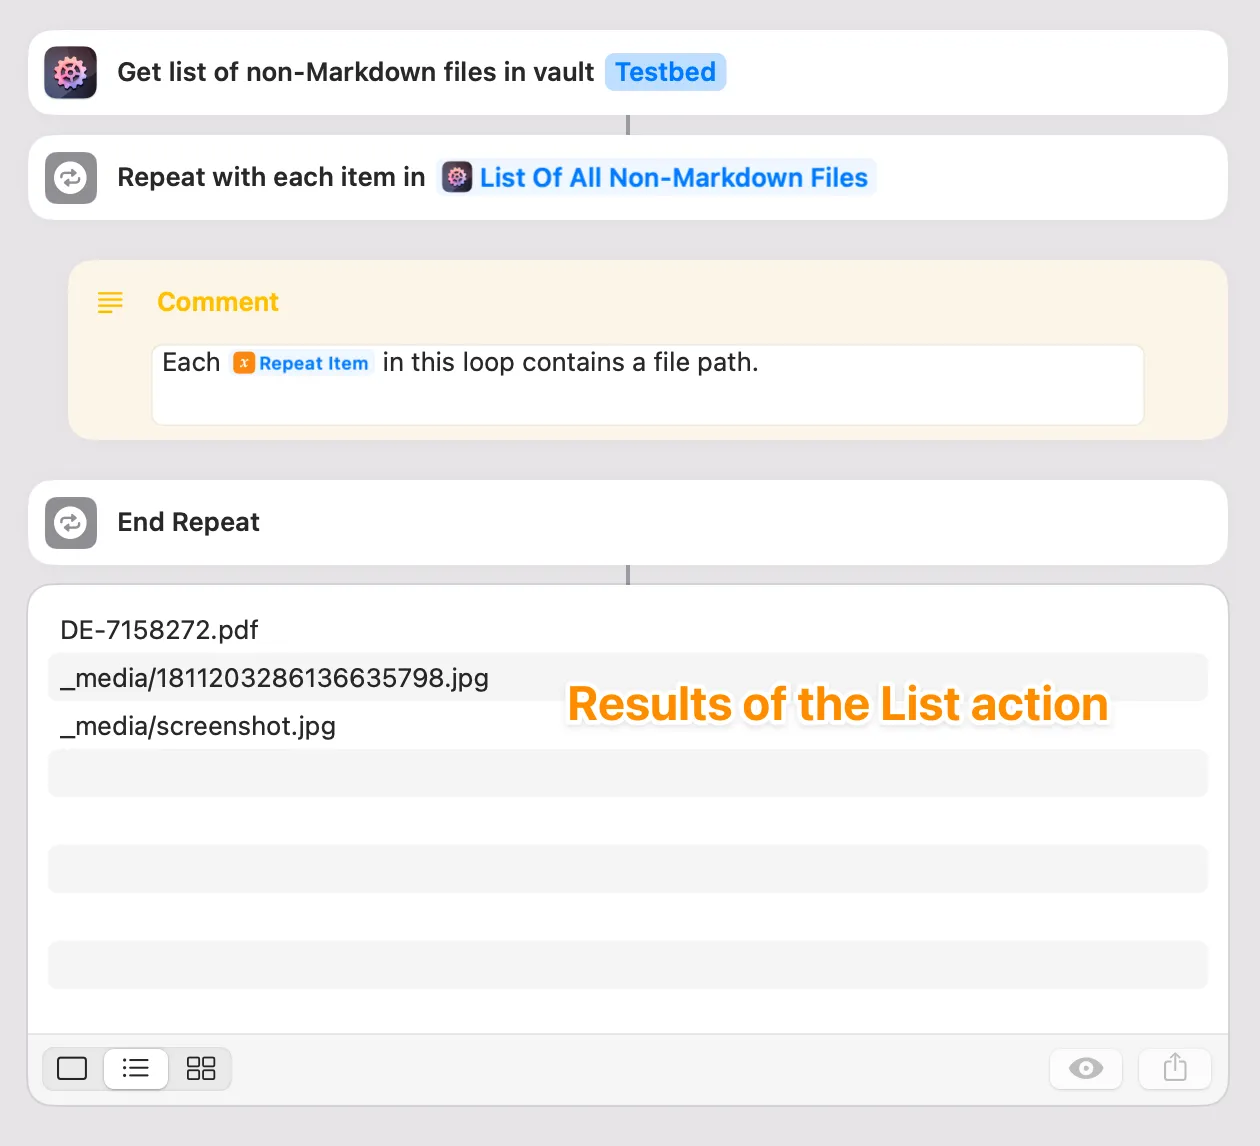Select the Repeat action icon
The height and width of the screenshot is (1146, 1260).
[70, 177]
